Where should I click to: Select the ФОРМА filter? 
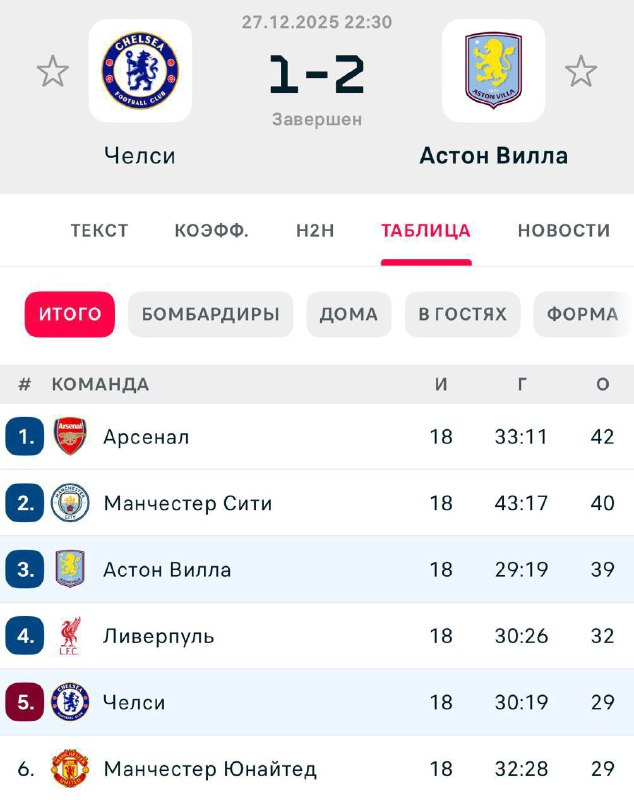coord(582,314)
